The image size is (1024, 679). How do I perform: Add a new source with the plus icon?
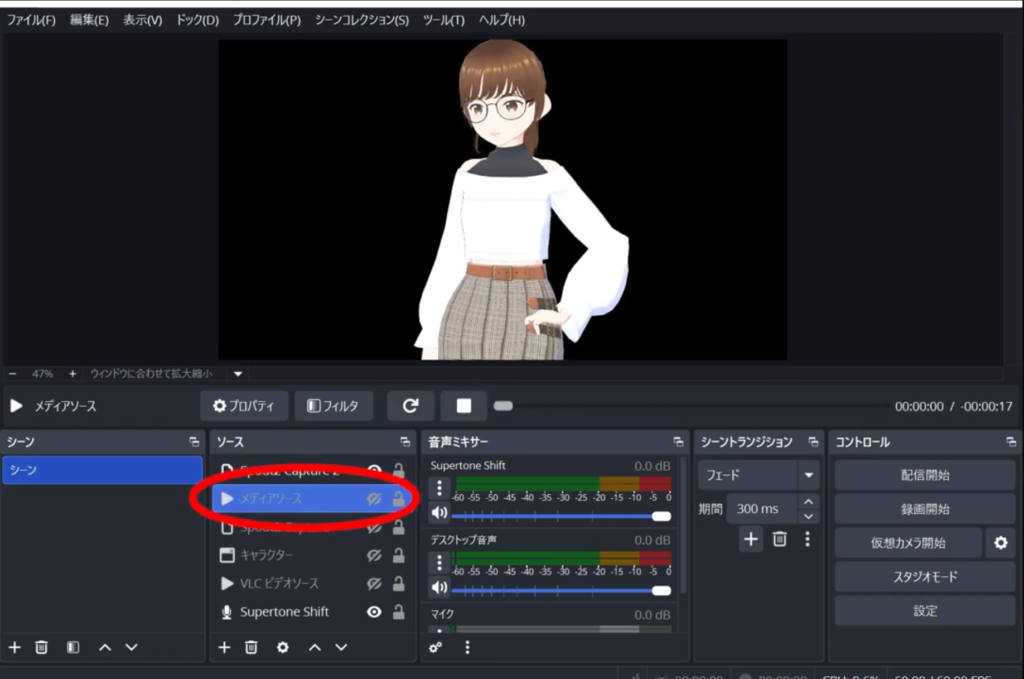(224, 647)
